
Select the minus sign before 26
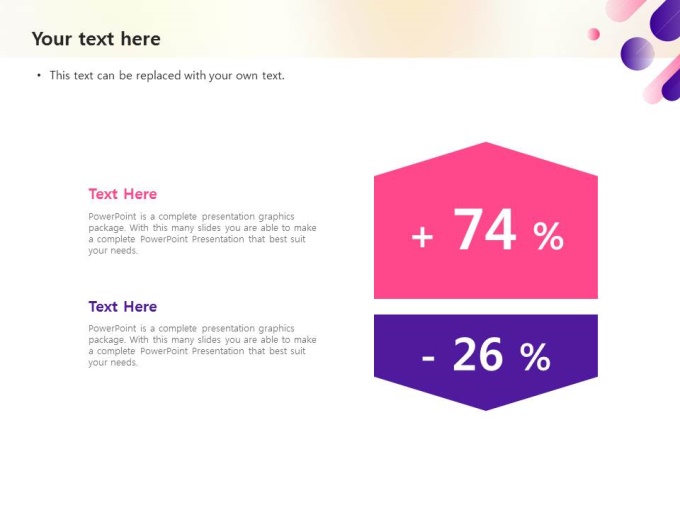coord(428,357)
